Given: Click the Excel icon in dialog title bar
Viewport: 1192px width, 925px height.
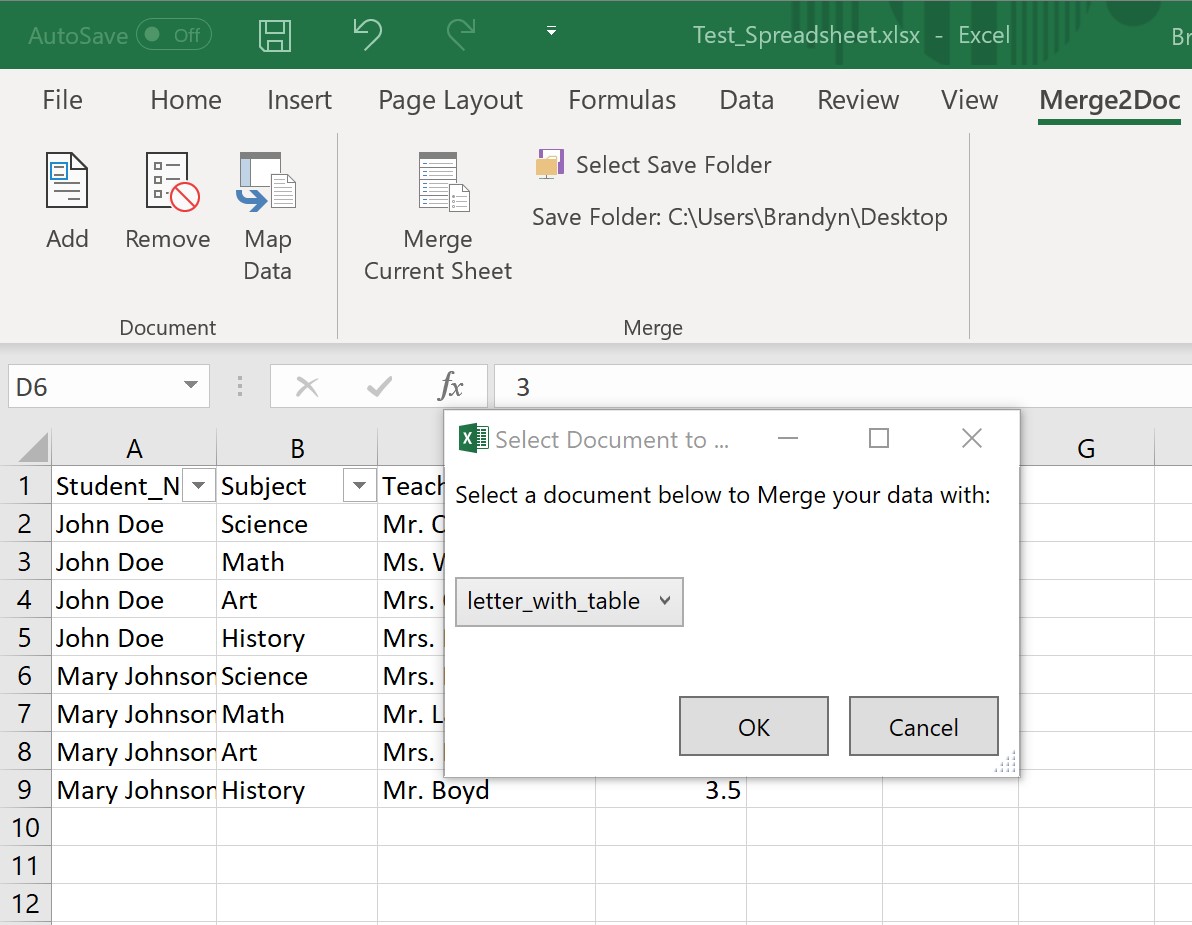Looking at the screenshot, I should (x=474, y=439).
